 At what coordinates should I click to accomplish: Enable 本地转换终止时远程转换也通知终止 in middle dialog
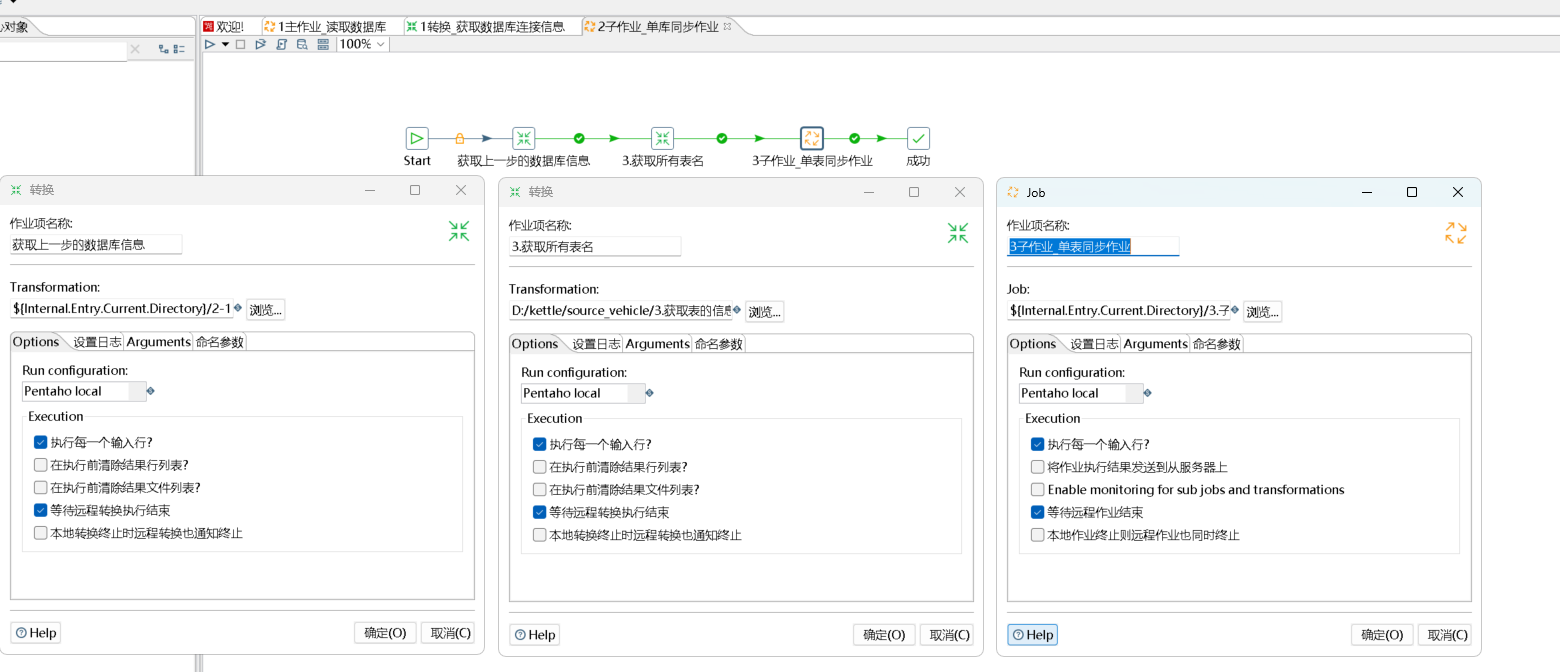click(x=540, y=535)
